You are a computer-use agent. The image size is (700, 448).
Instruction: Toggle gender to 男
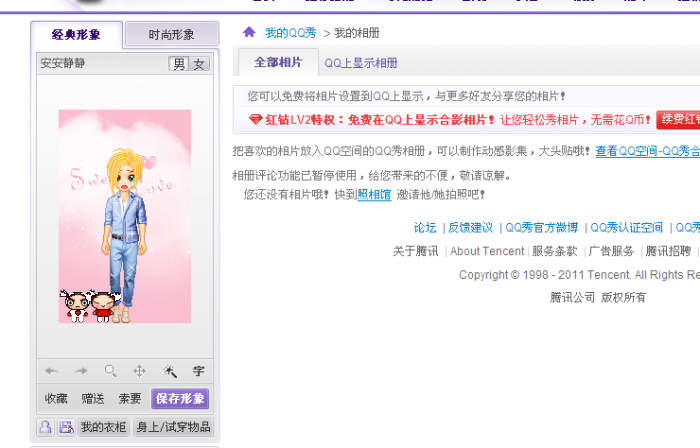(179, 64)
